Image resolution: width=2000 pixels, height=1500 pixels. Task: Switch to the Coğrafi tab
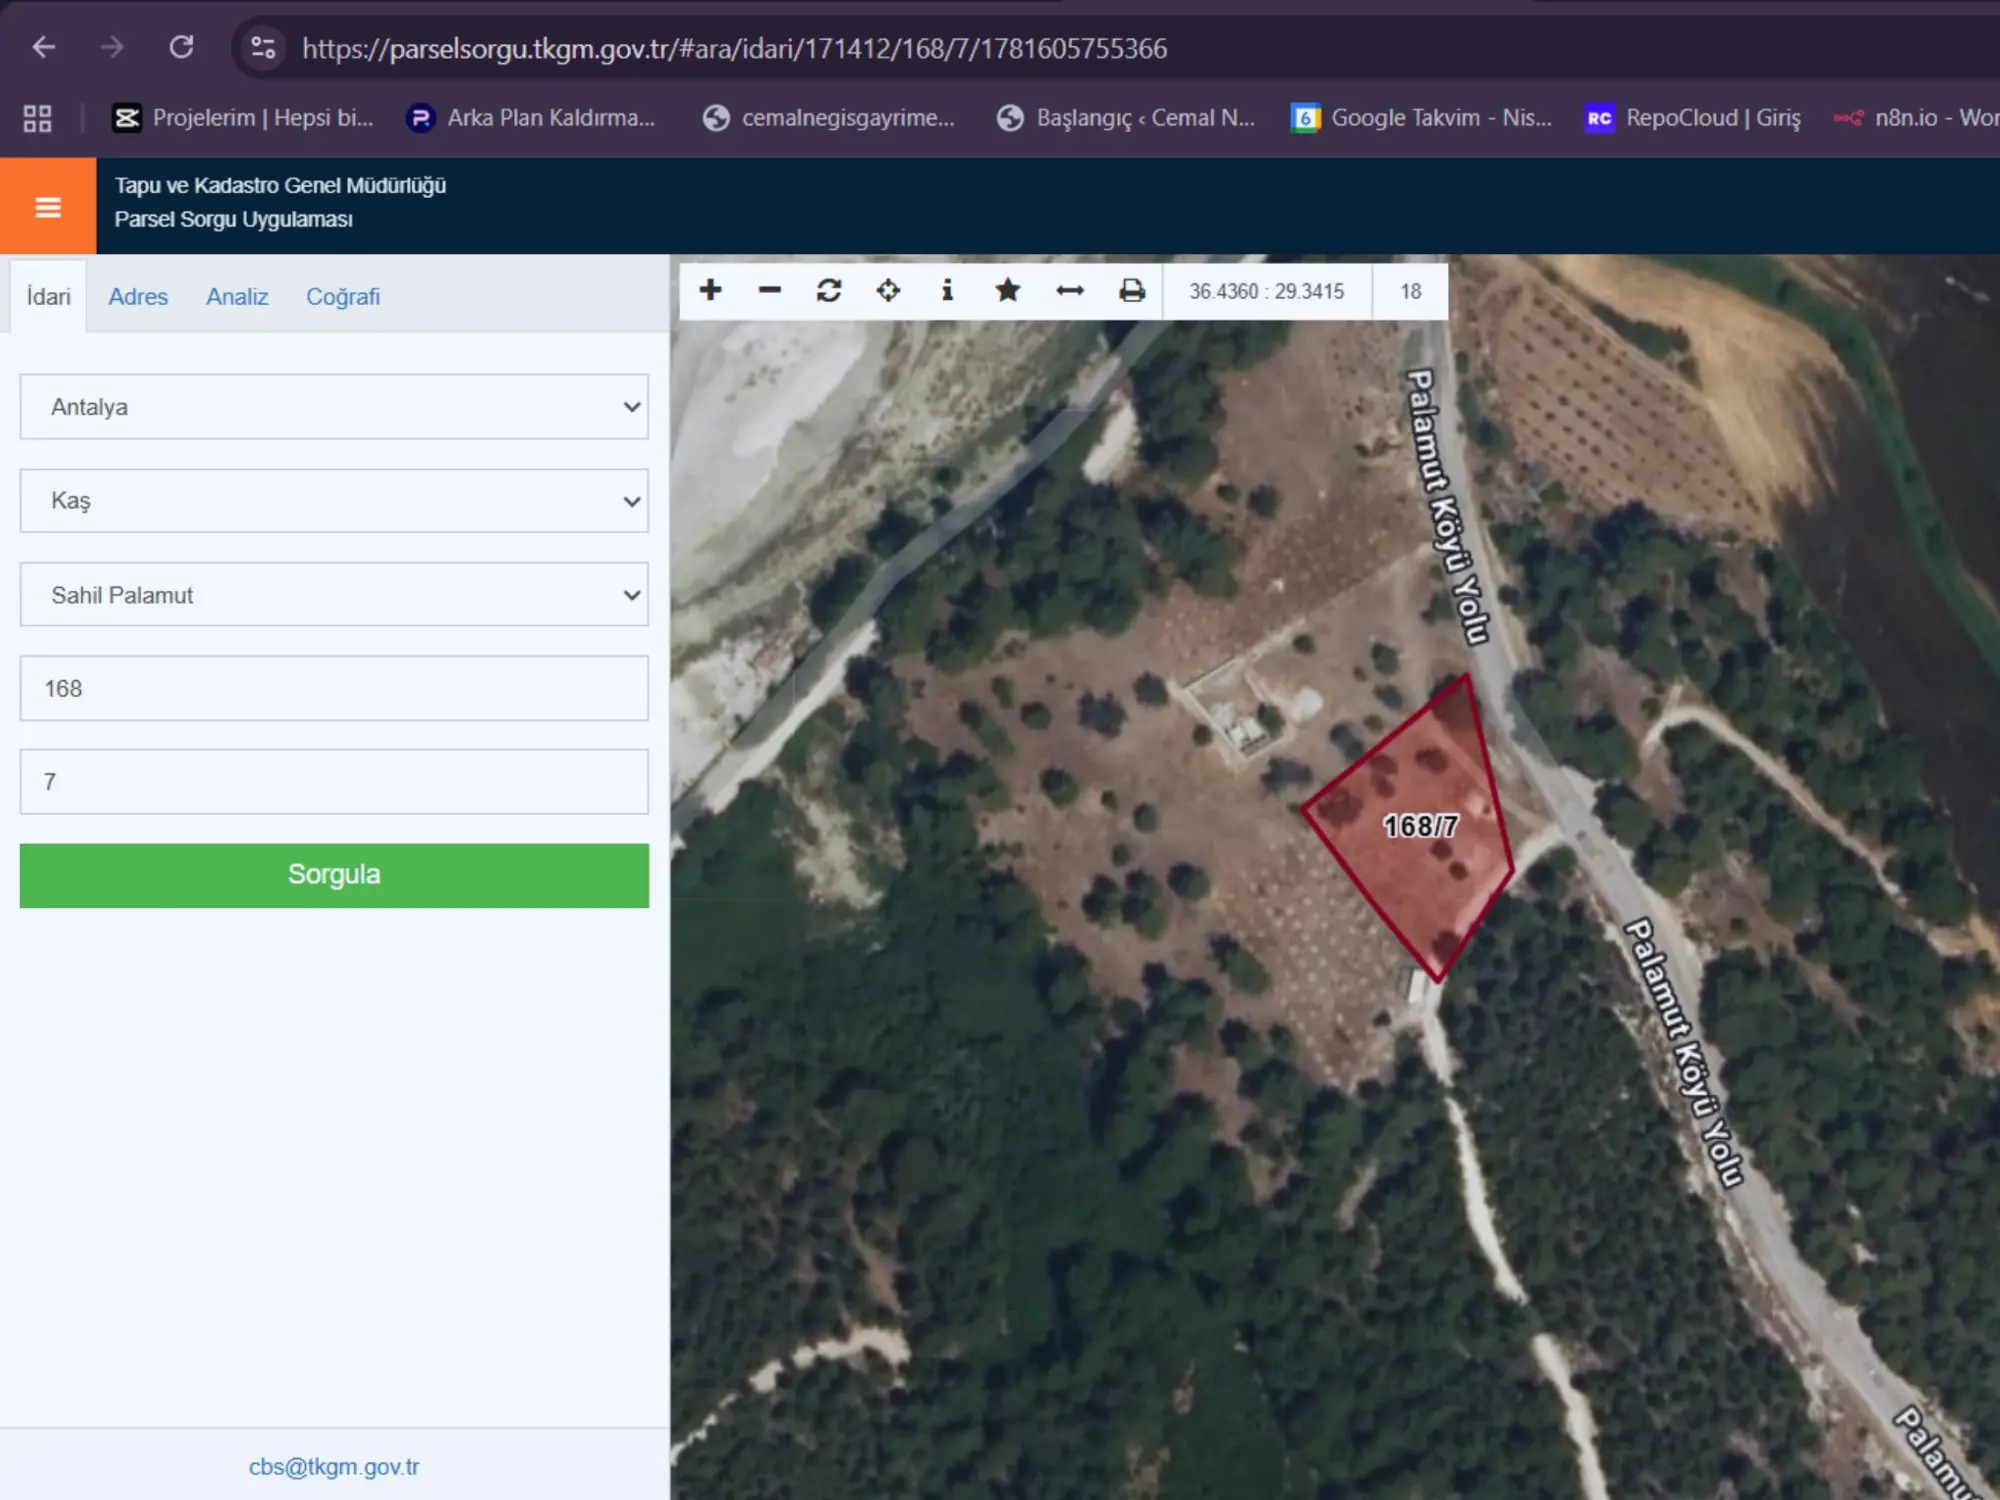point(343,296)
